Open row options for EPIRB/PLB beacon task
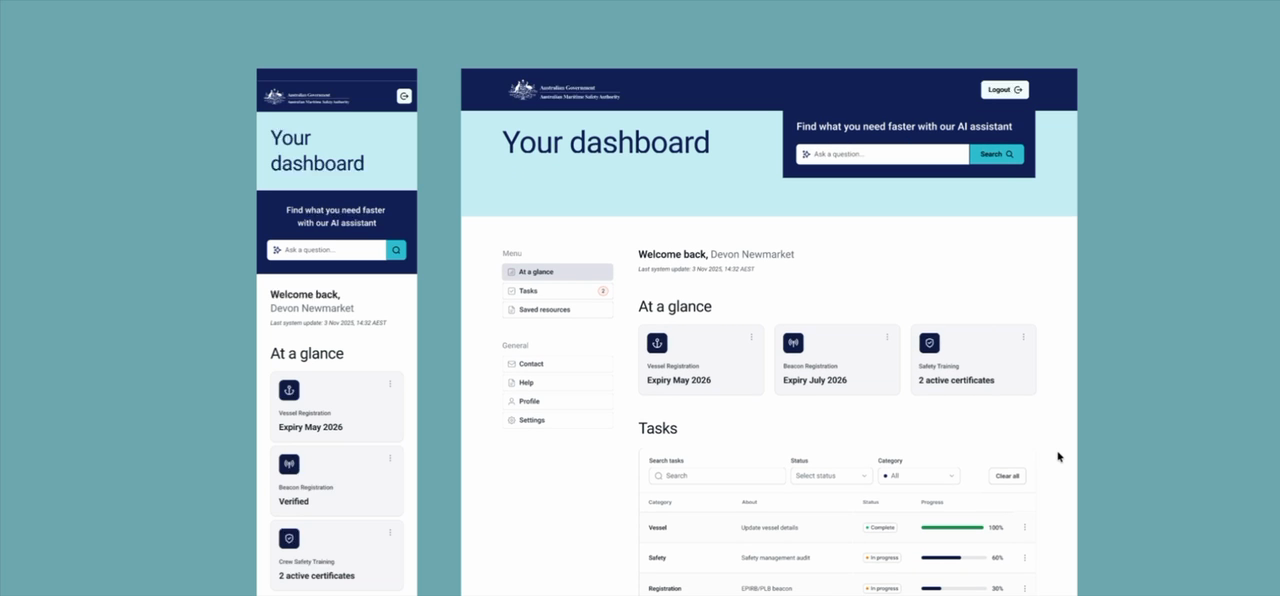Screen dimensions: 1280x596 click(x=1024, y=588)
